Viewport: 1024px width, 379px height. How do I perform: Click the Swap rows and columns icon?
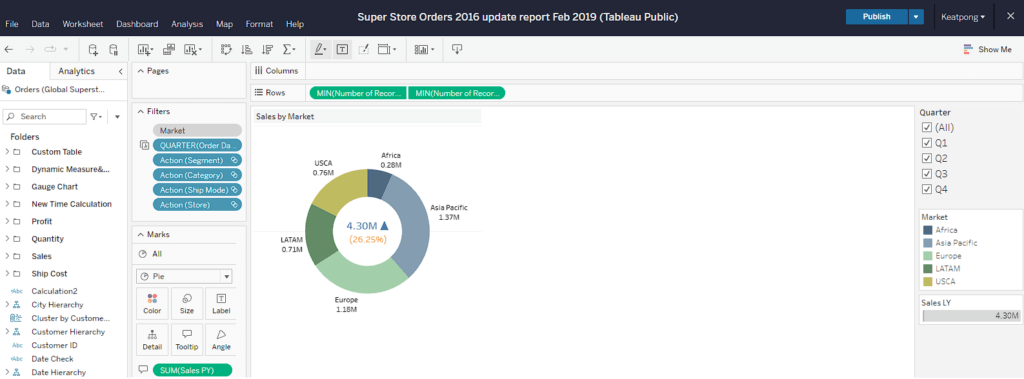227,50
